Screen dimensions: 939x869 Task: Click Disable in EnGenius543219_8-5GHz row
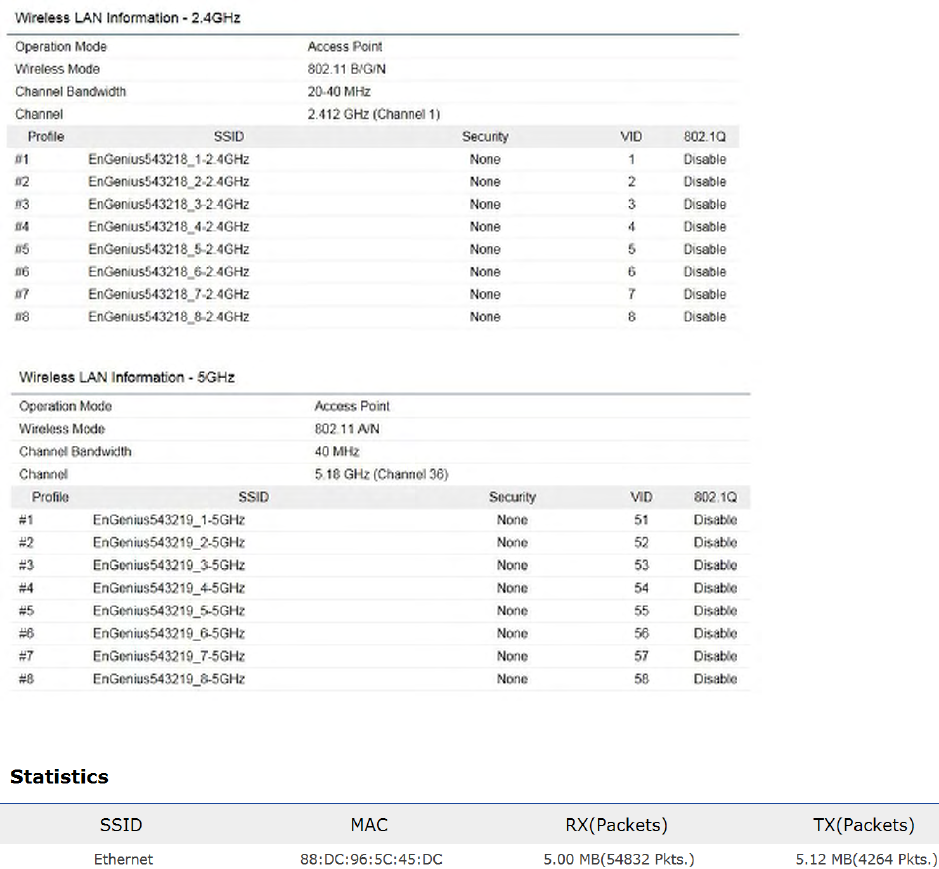(715, 679)
